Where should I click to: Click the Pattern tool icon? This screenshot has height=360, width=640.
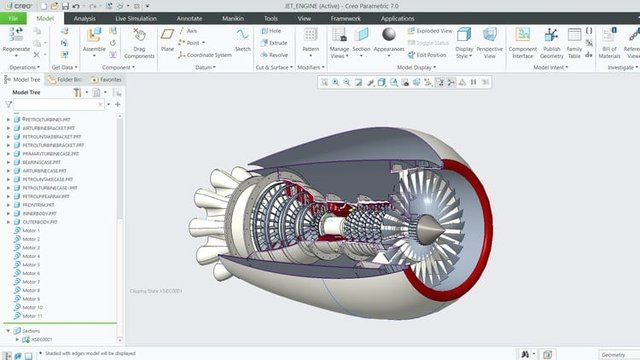point(310,35)
